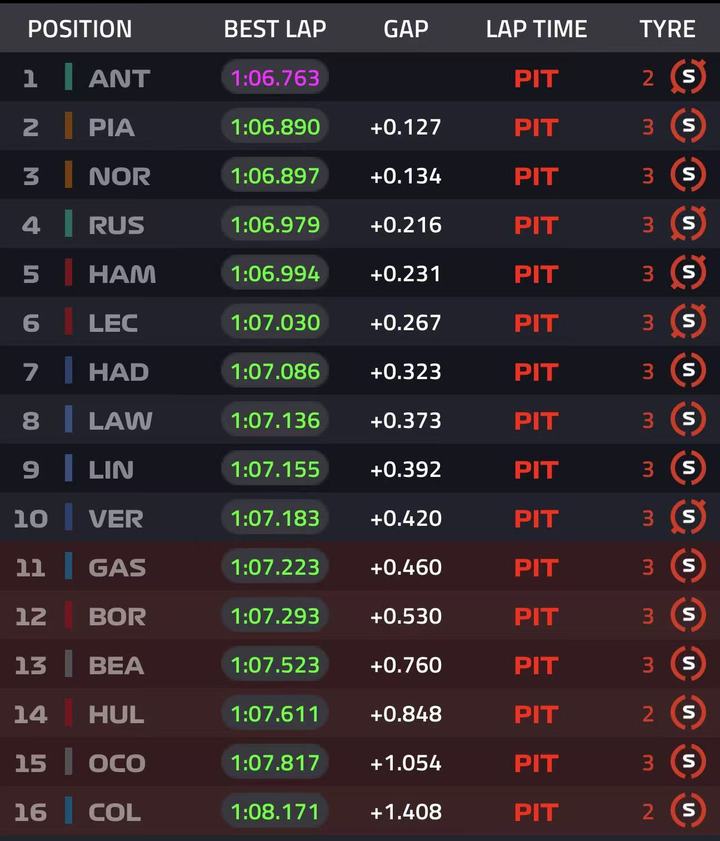Select the soft tyre icon for LAW

click(688, 419)
